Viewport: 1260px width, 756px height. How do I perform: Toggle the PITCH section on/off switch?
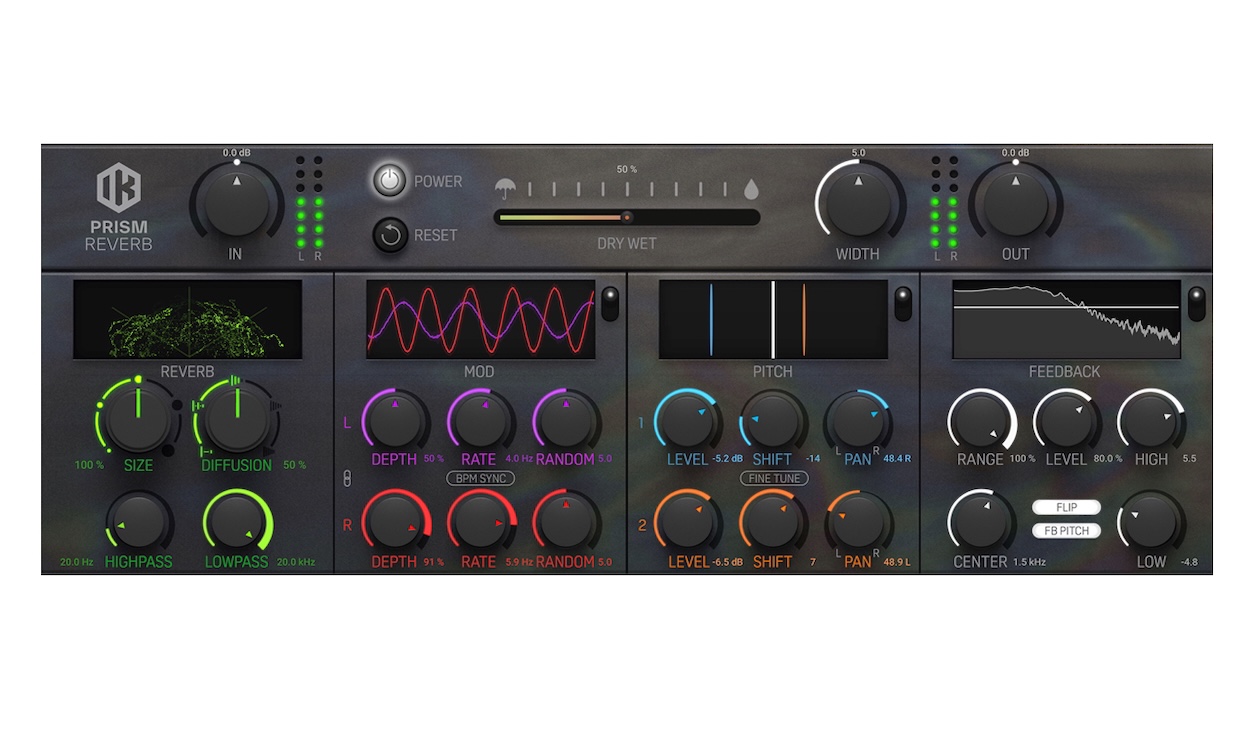pos(903,304)
